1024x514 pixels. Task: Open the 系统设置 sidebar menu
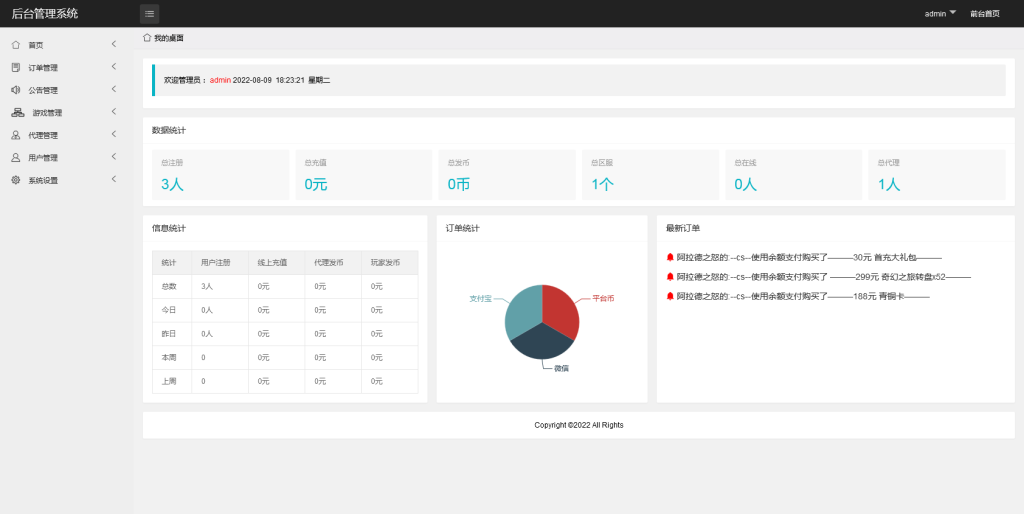[67, 180]
